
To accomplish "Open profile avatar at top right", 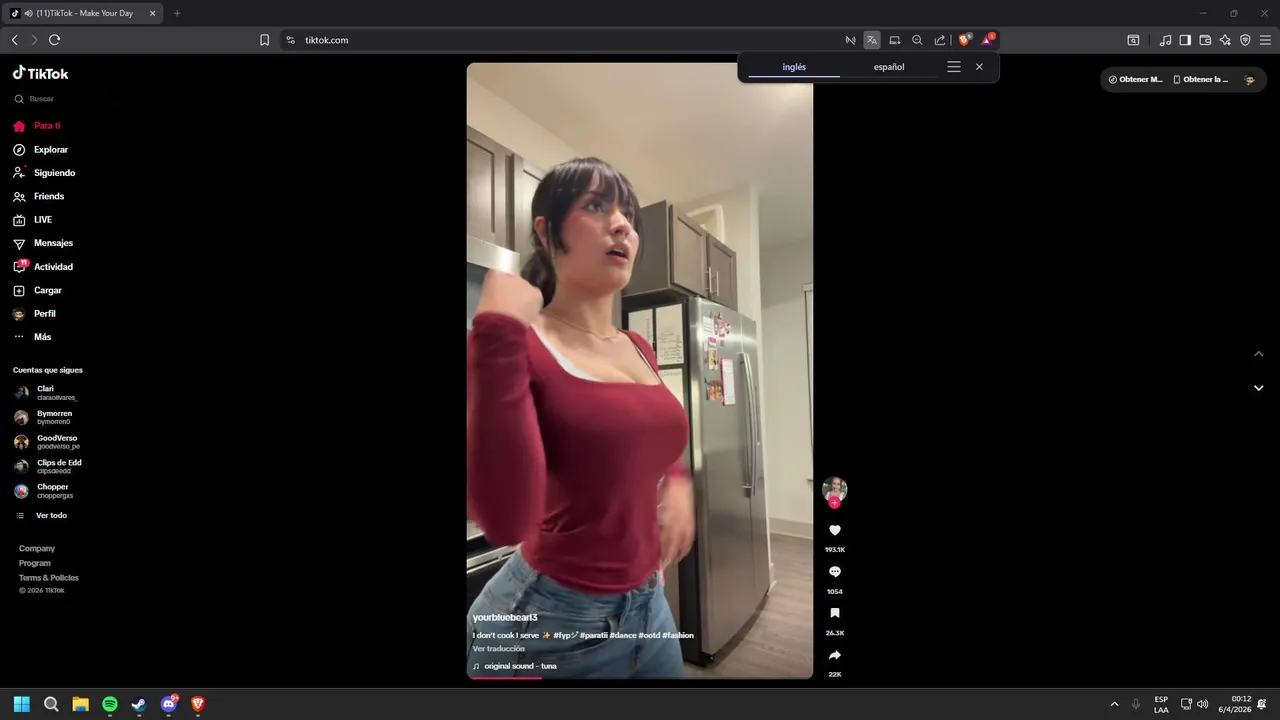I will 1249,79.
